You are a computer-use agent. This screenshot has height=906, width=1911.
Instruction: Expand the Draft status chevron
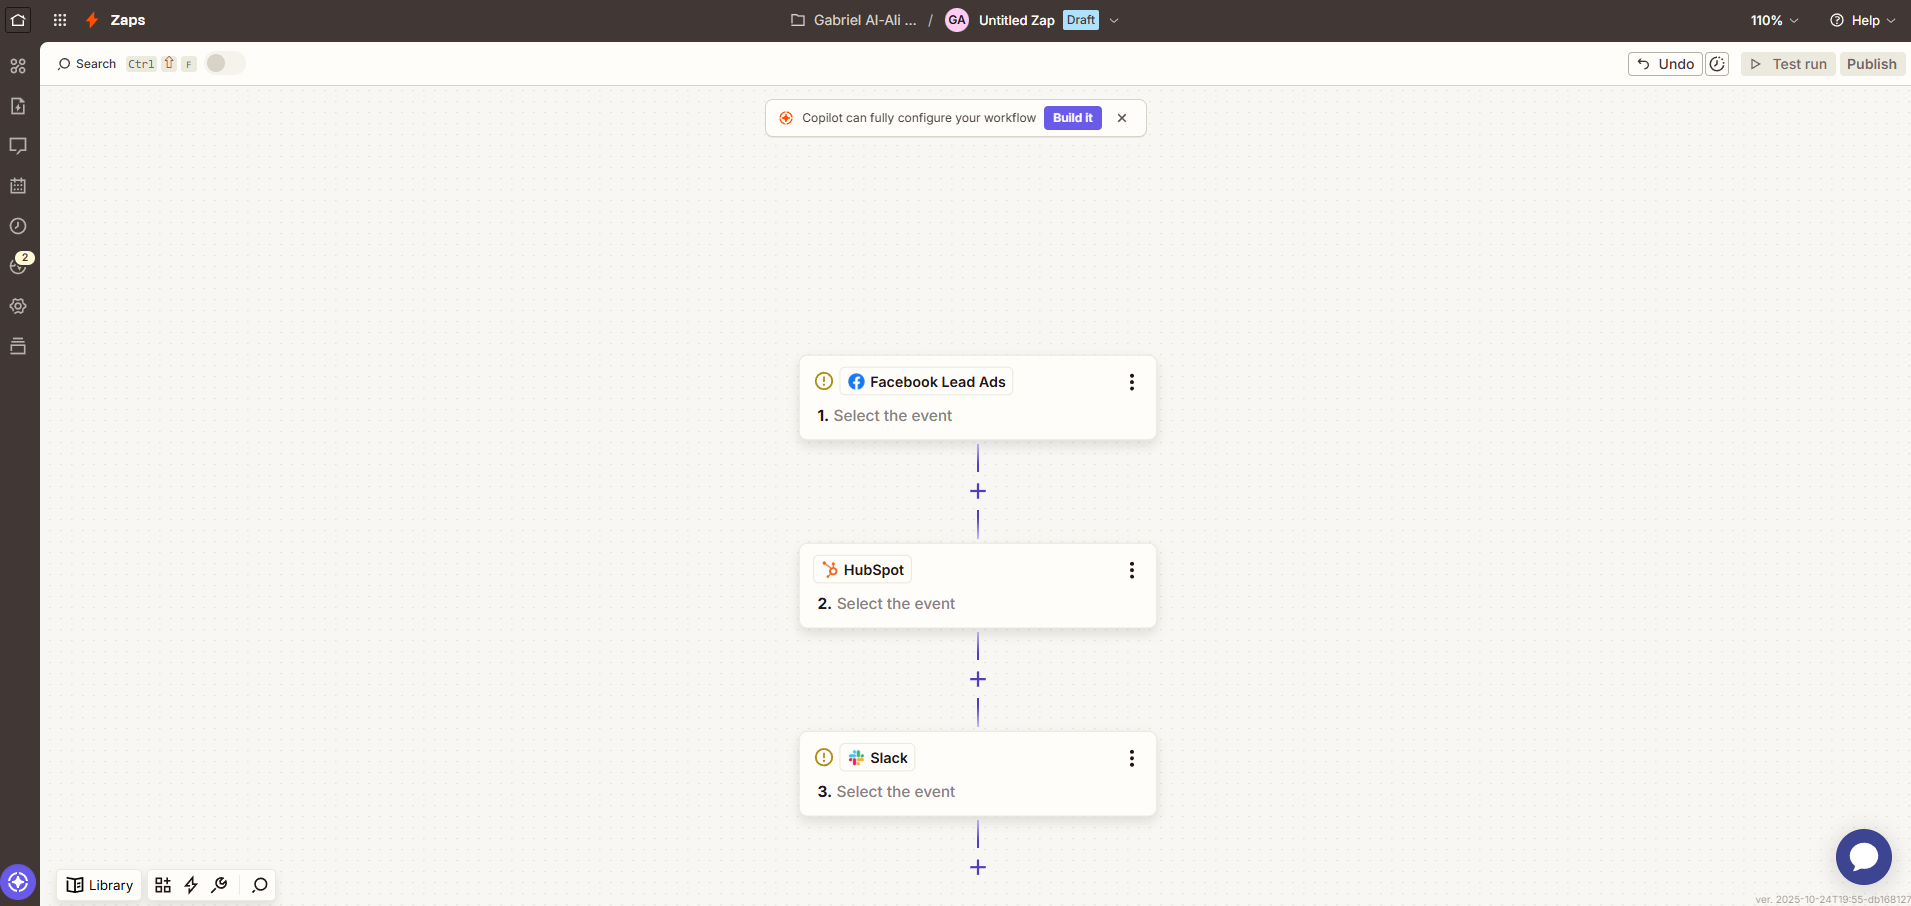pyautogui.click(x=1114, y=20)
